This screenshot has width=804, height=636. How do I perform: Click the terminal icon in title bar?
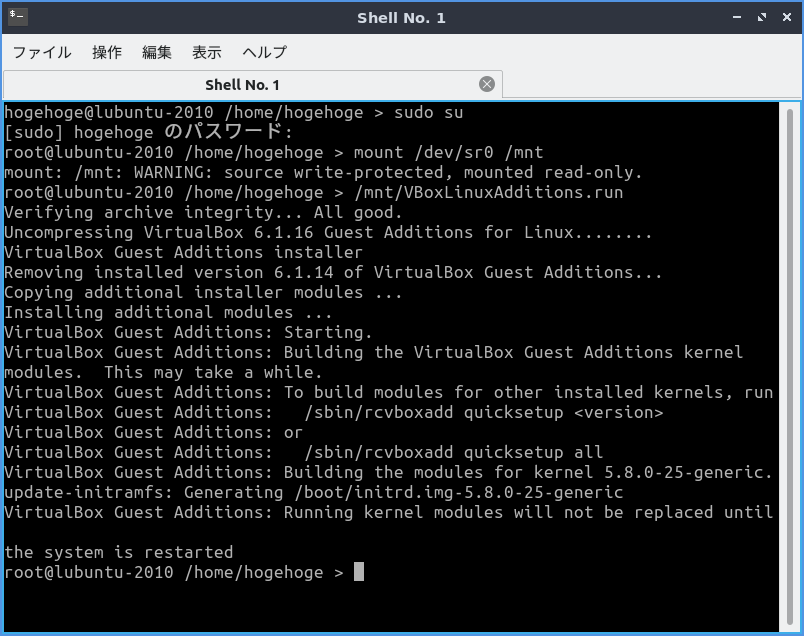tap(17, 16)
